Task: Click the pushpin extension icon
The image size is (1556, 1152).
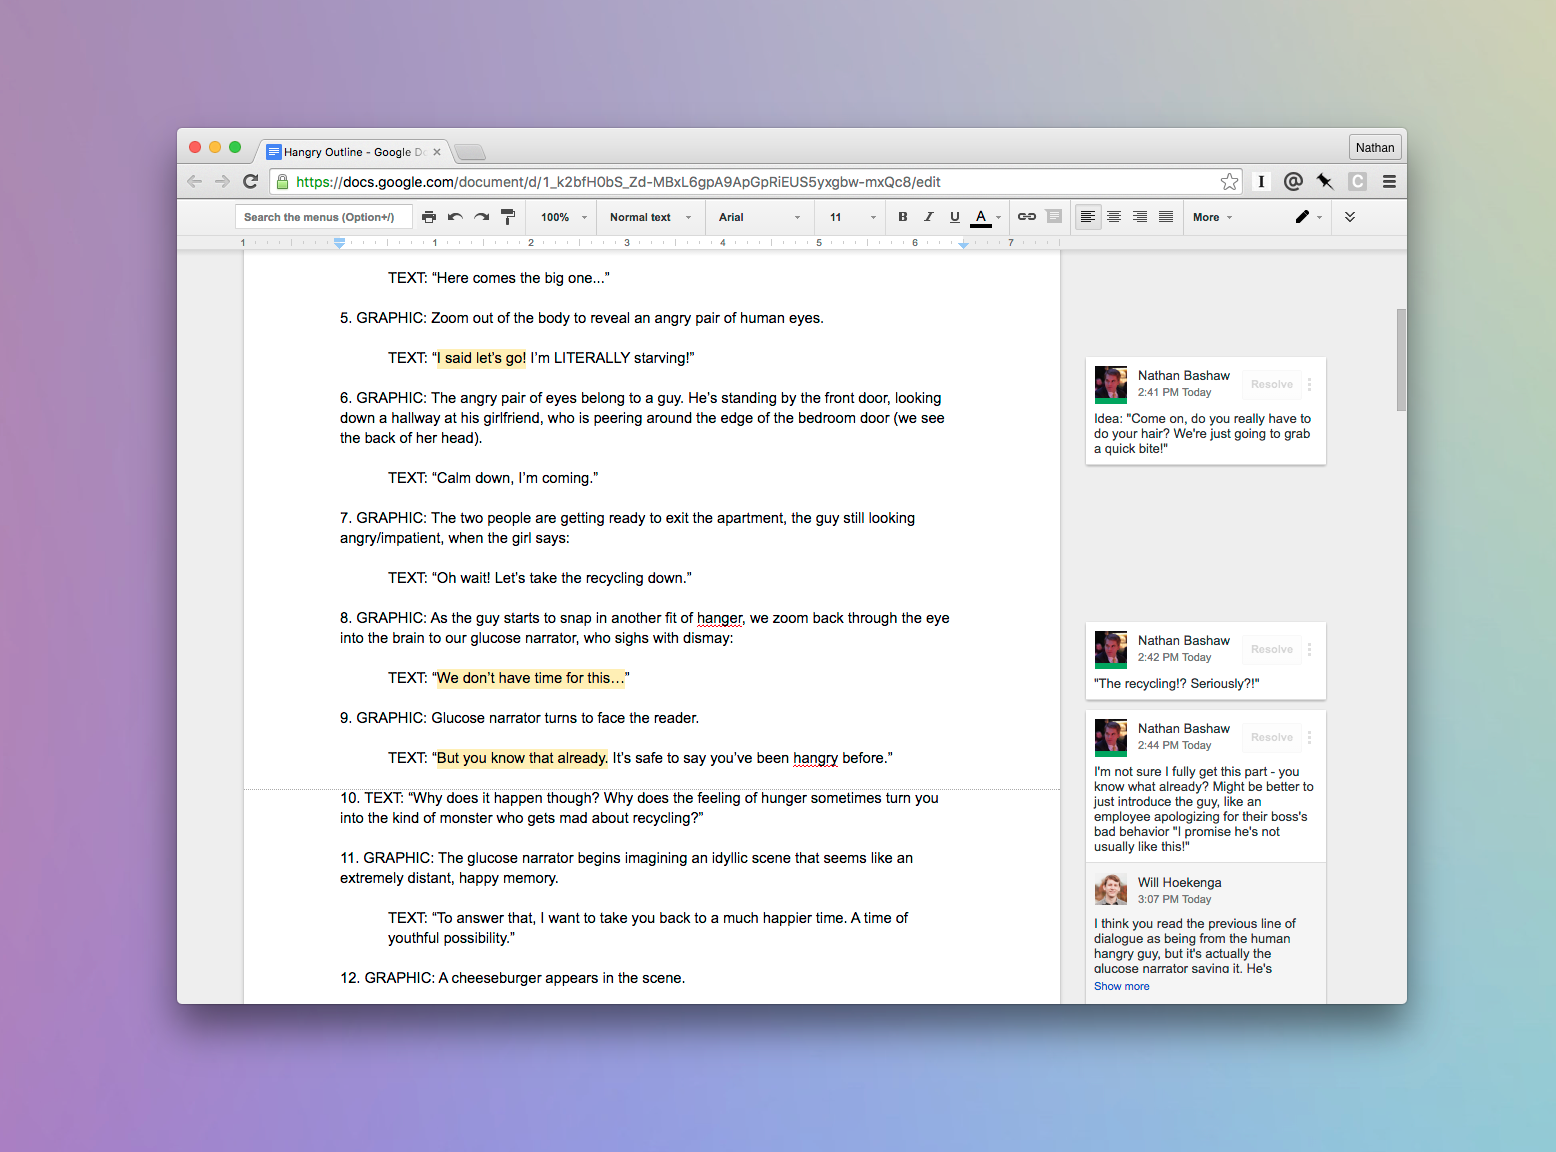Action: tap(1325, 182)
